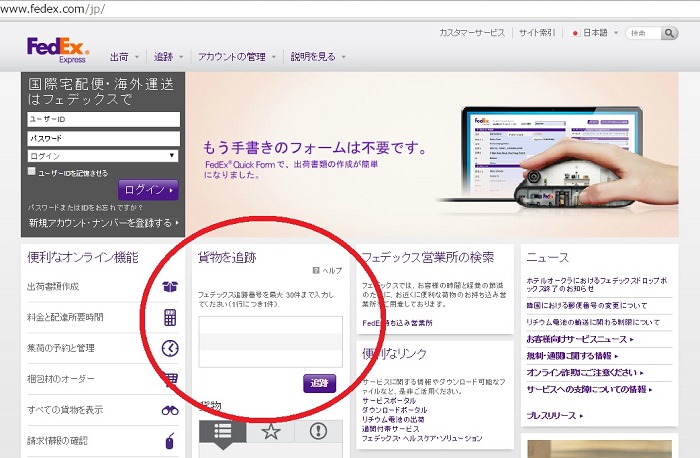Open 梱包材のオーダー link
Viewport: 700px width, 458px height.
[61, 379]
